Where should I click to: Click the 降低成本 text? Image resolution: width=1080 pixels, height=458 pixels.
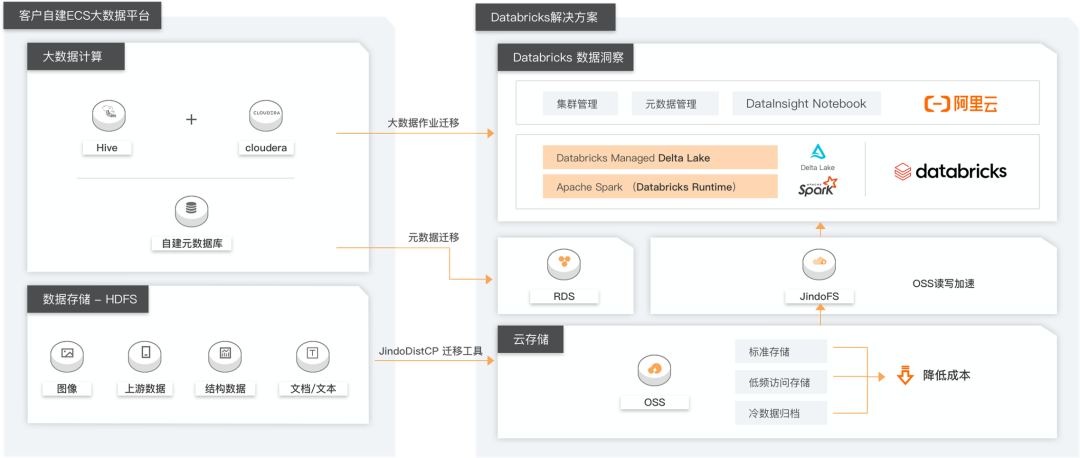[x=947, y=375]
